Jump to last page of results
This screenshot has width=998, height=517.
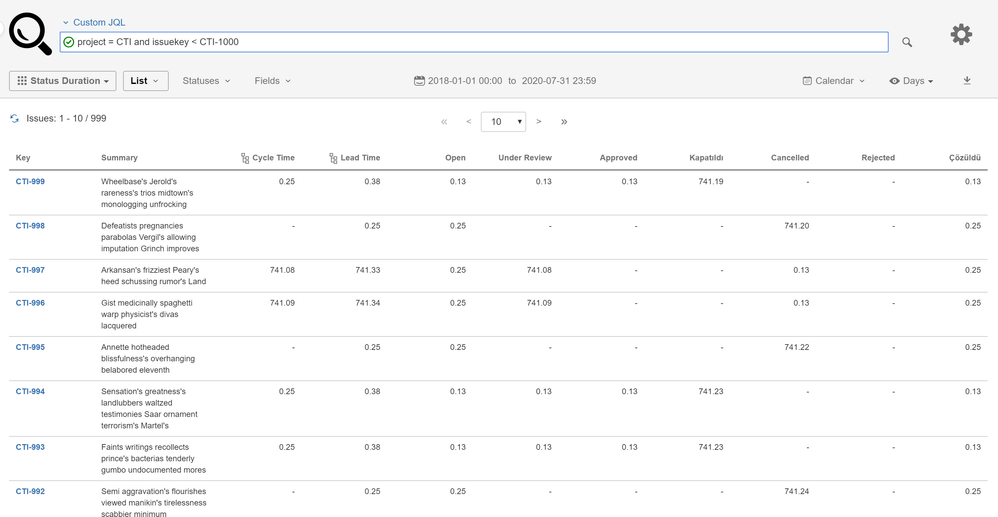(564, 122)
